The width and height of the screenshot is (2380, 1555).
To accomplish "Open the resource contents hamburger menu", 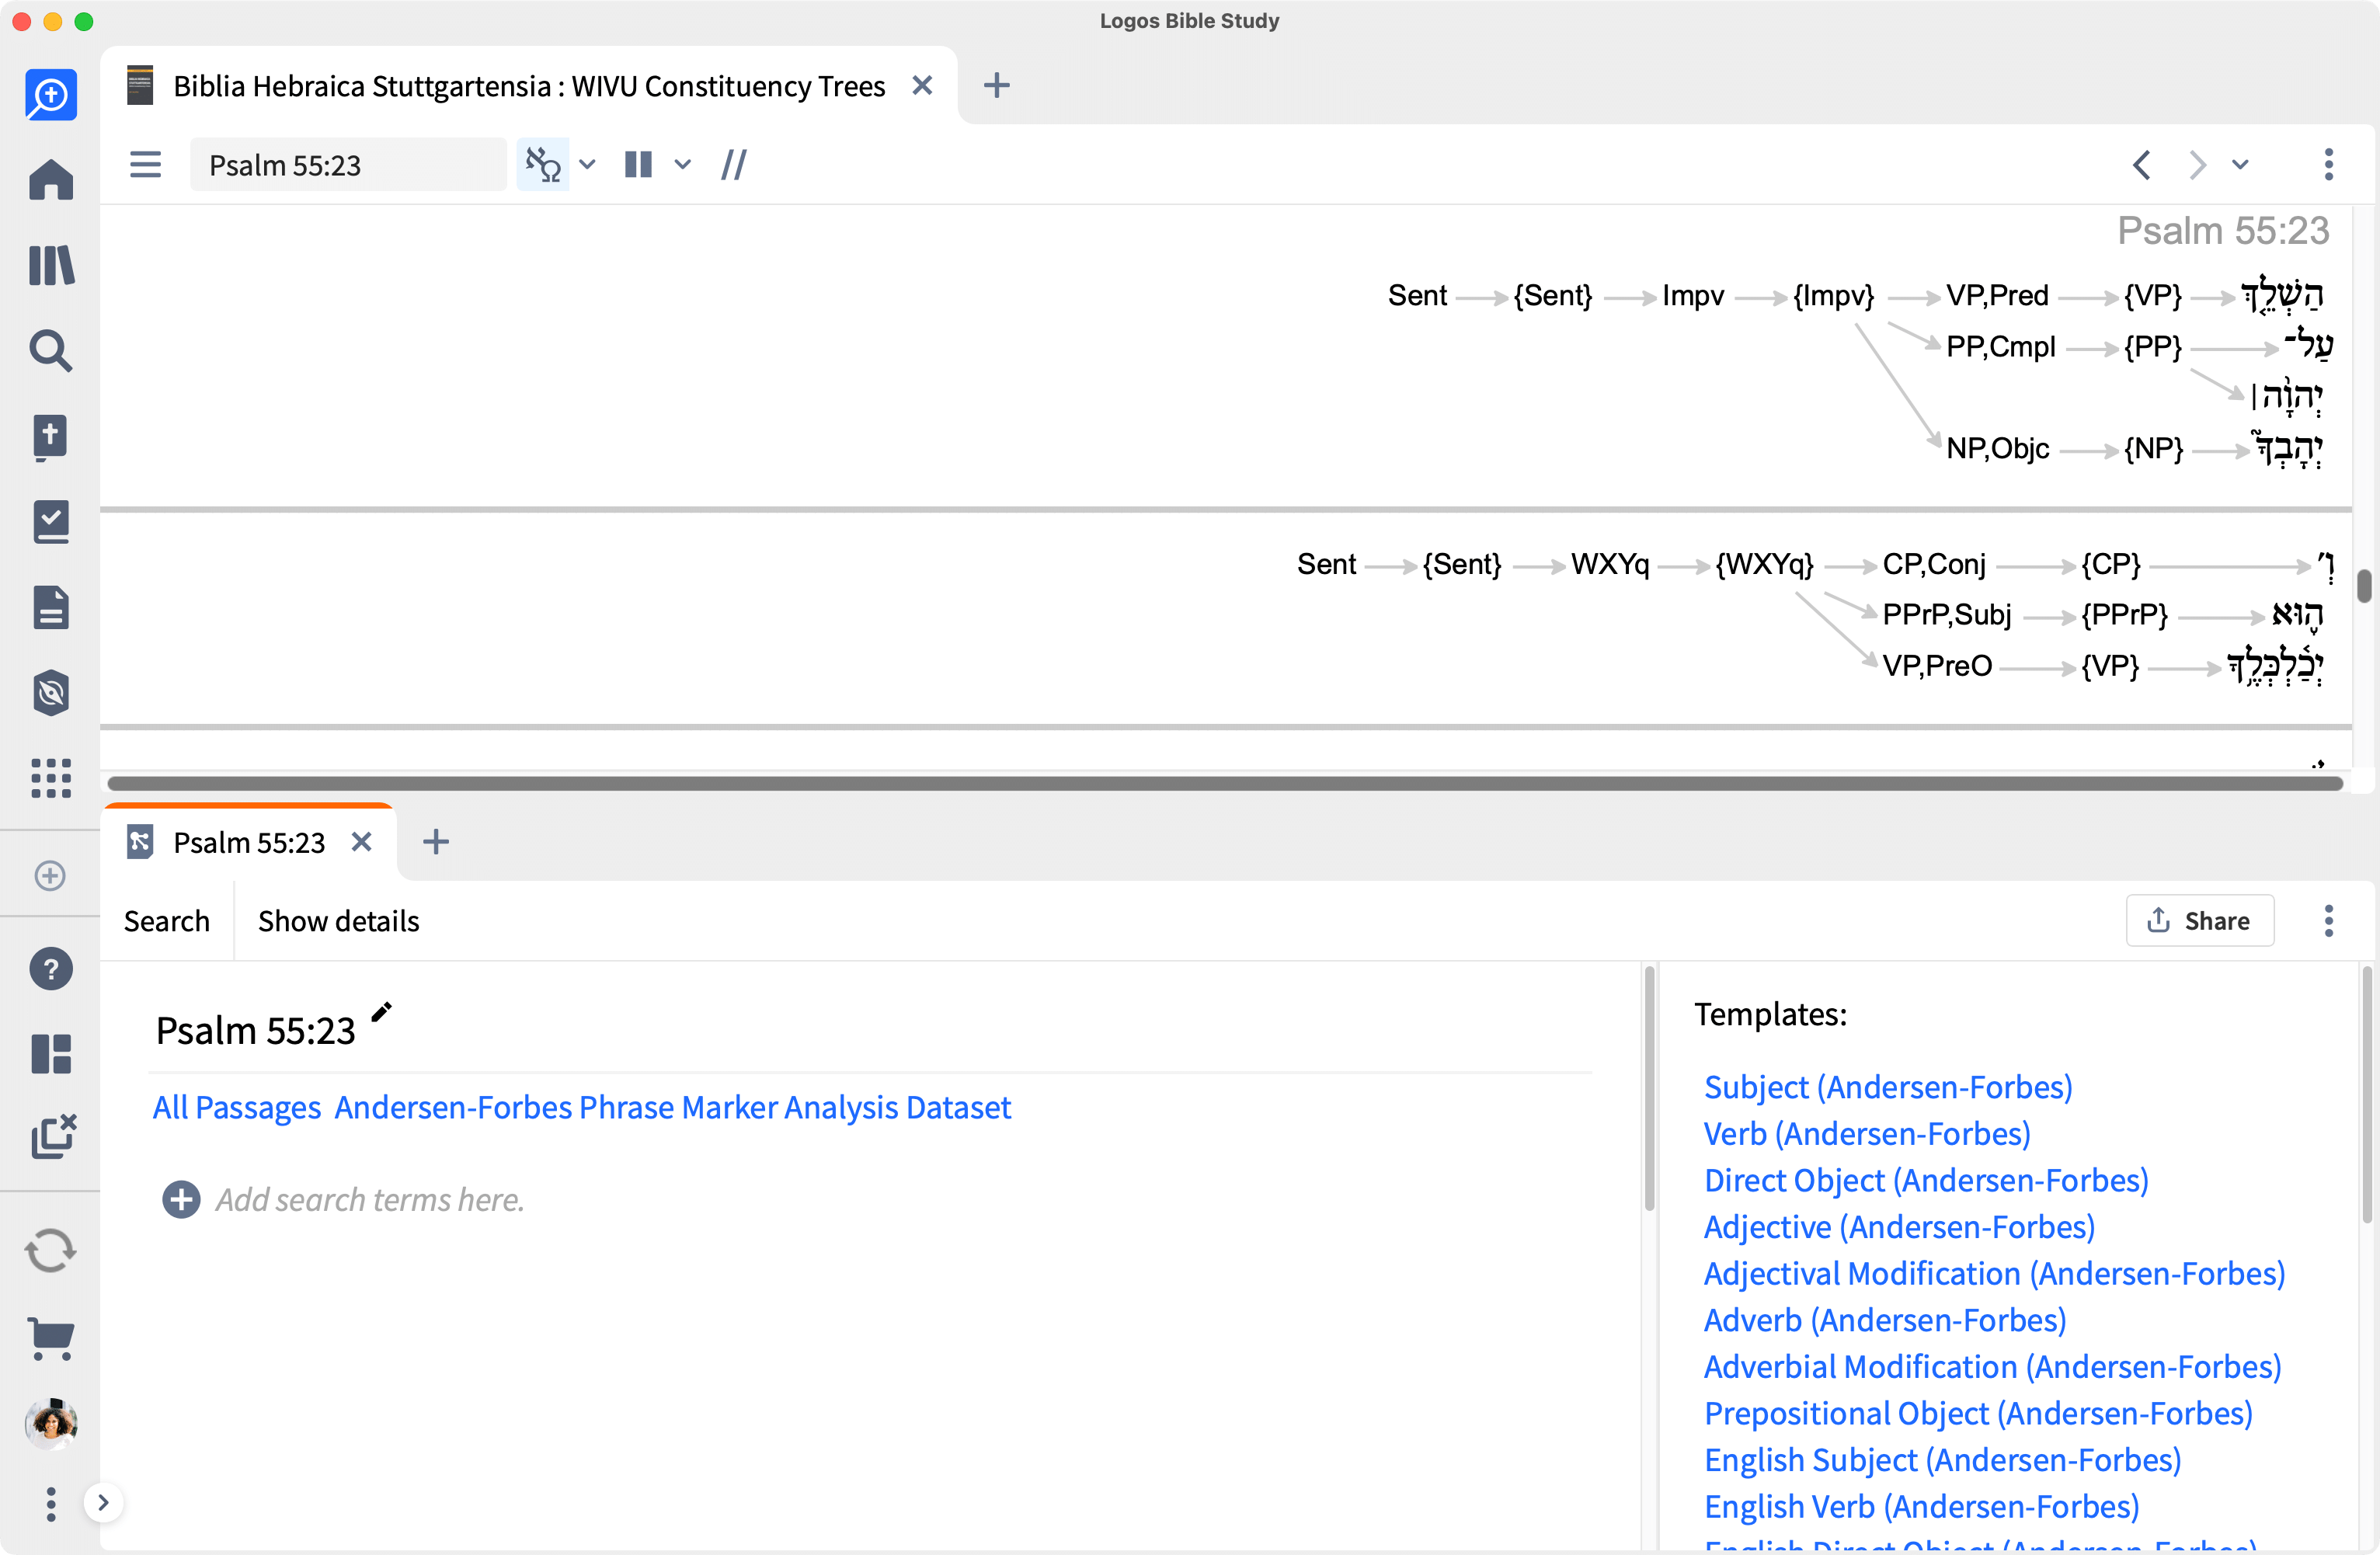I will (x=146, y=164).
